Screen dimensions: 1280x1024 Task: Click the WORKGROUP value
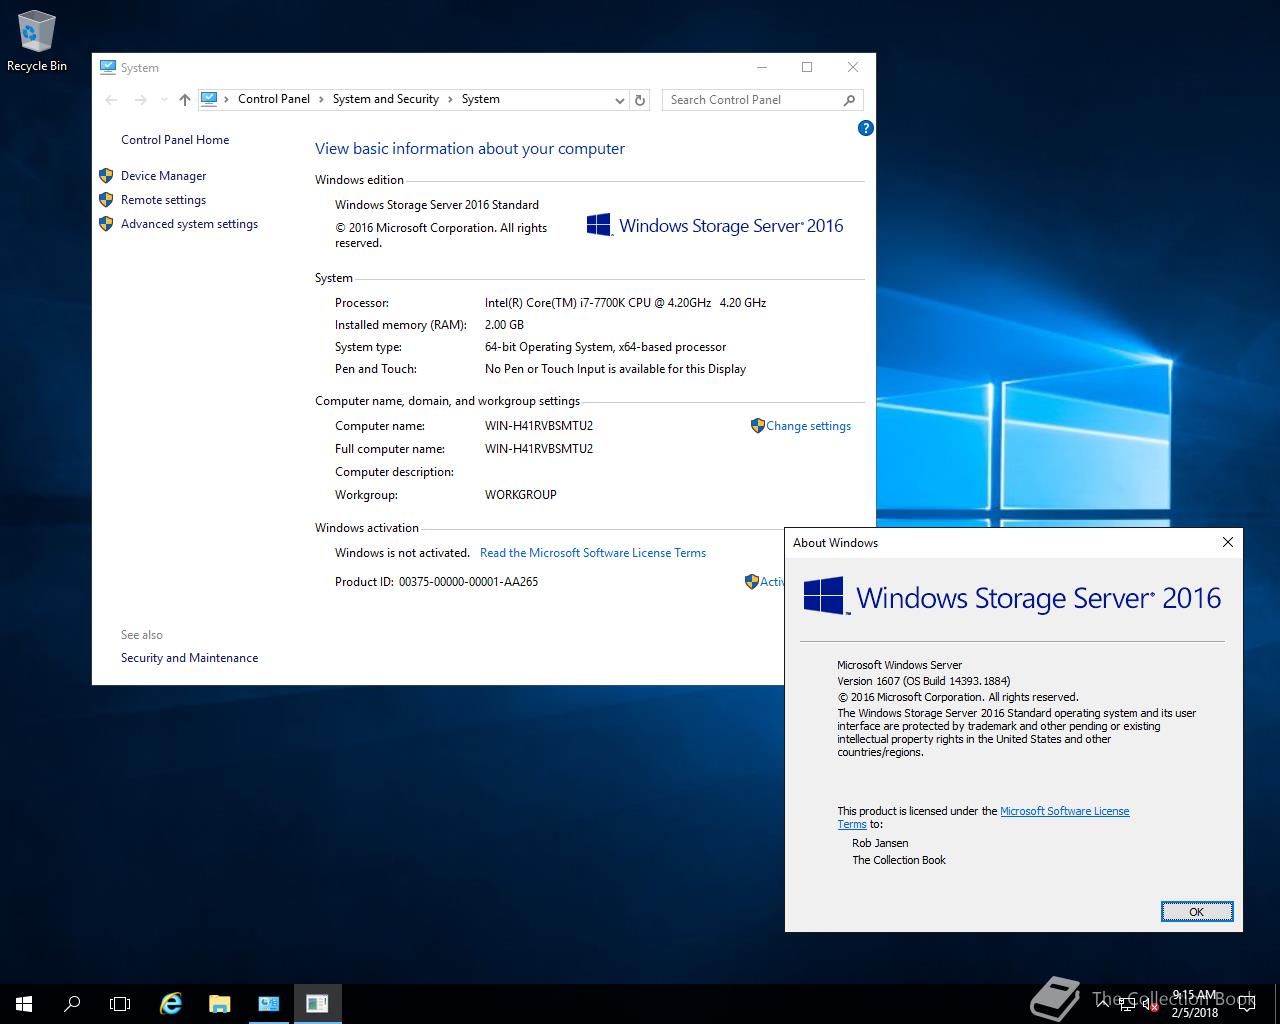click(521, 495)
